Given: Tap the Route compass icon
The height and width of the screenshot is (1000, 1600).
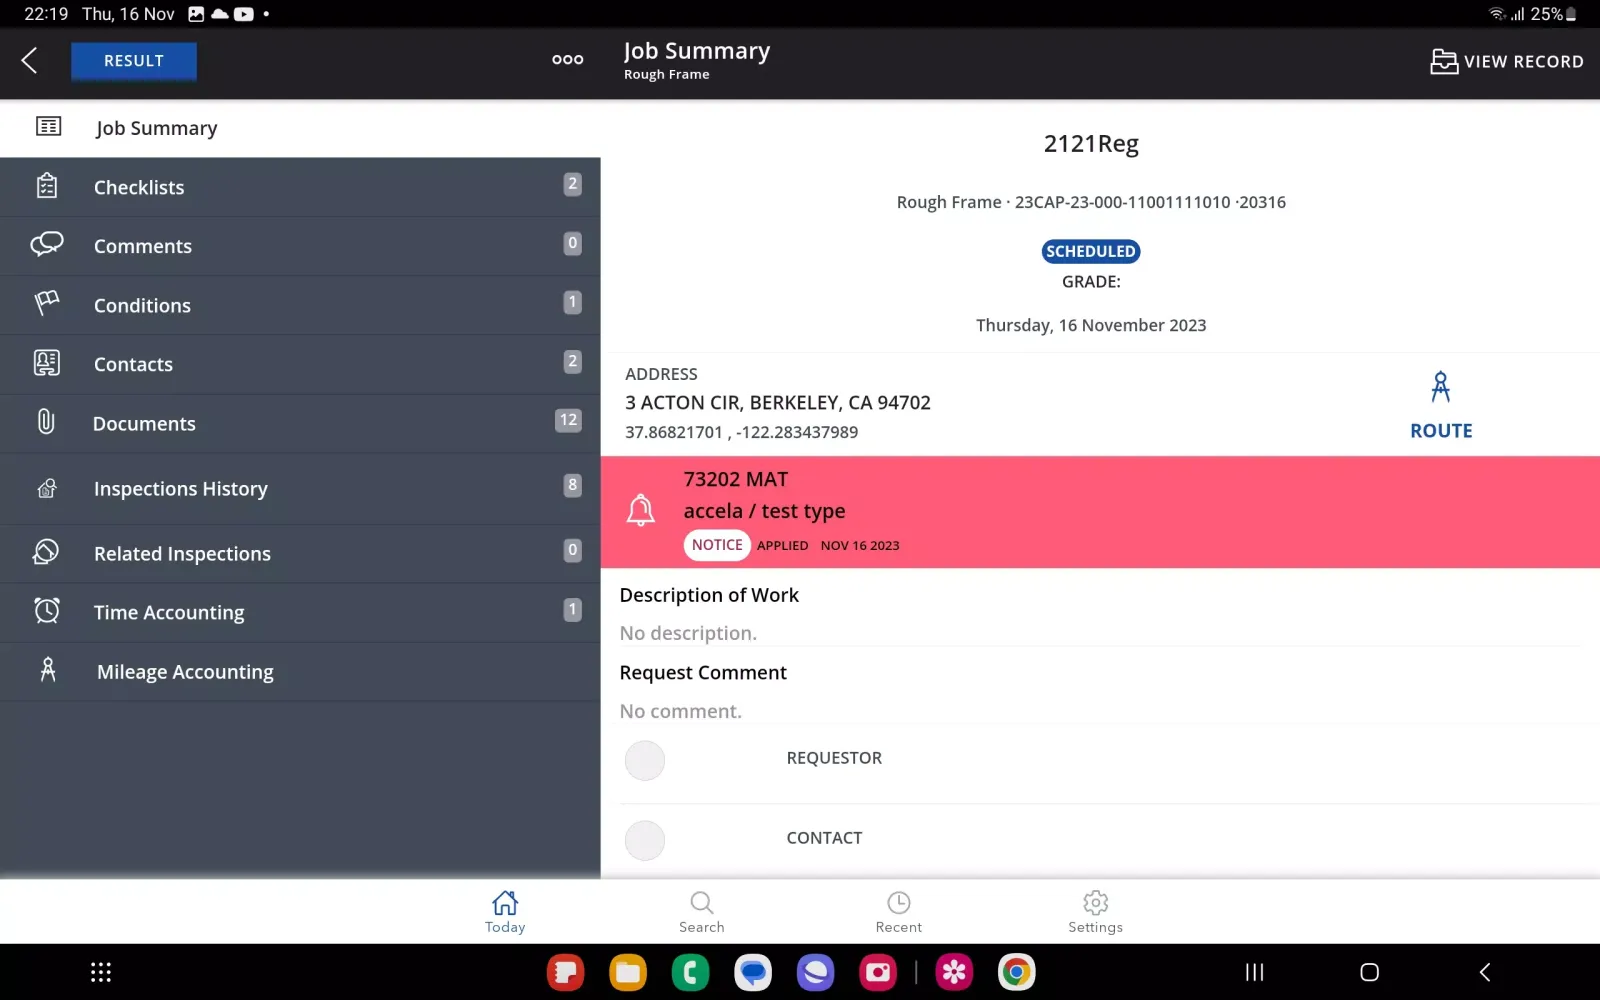Looking at the screenshot, I should (x=1440, y=388).
